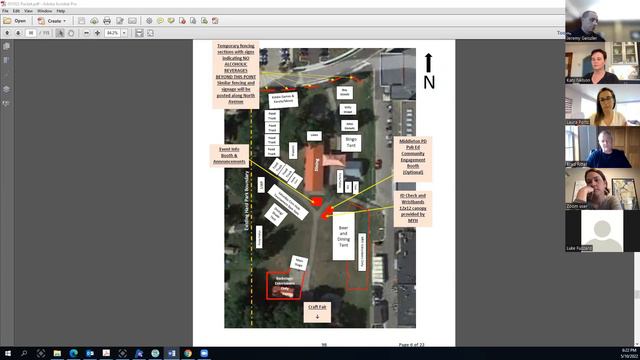Open Outlook from the taskbar
Viewport: 640px width, 360px height.
click(x=90, y=353)
